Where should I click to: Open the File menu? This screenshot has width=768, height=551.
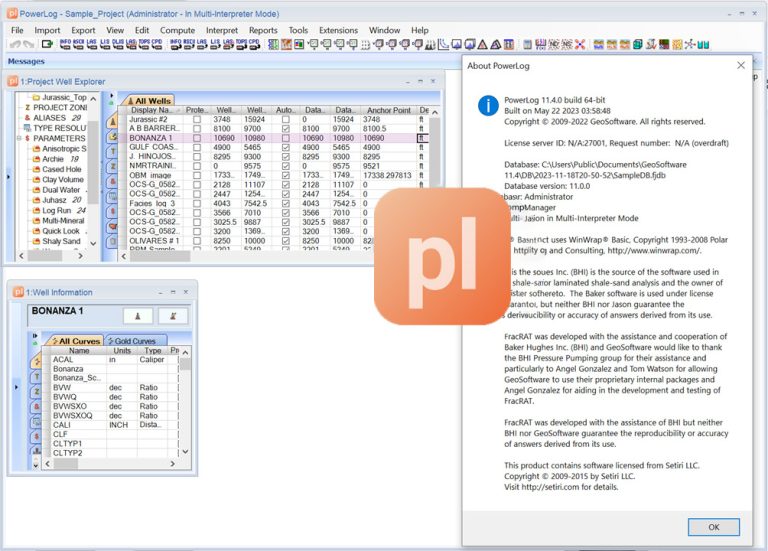point(17,30)
